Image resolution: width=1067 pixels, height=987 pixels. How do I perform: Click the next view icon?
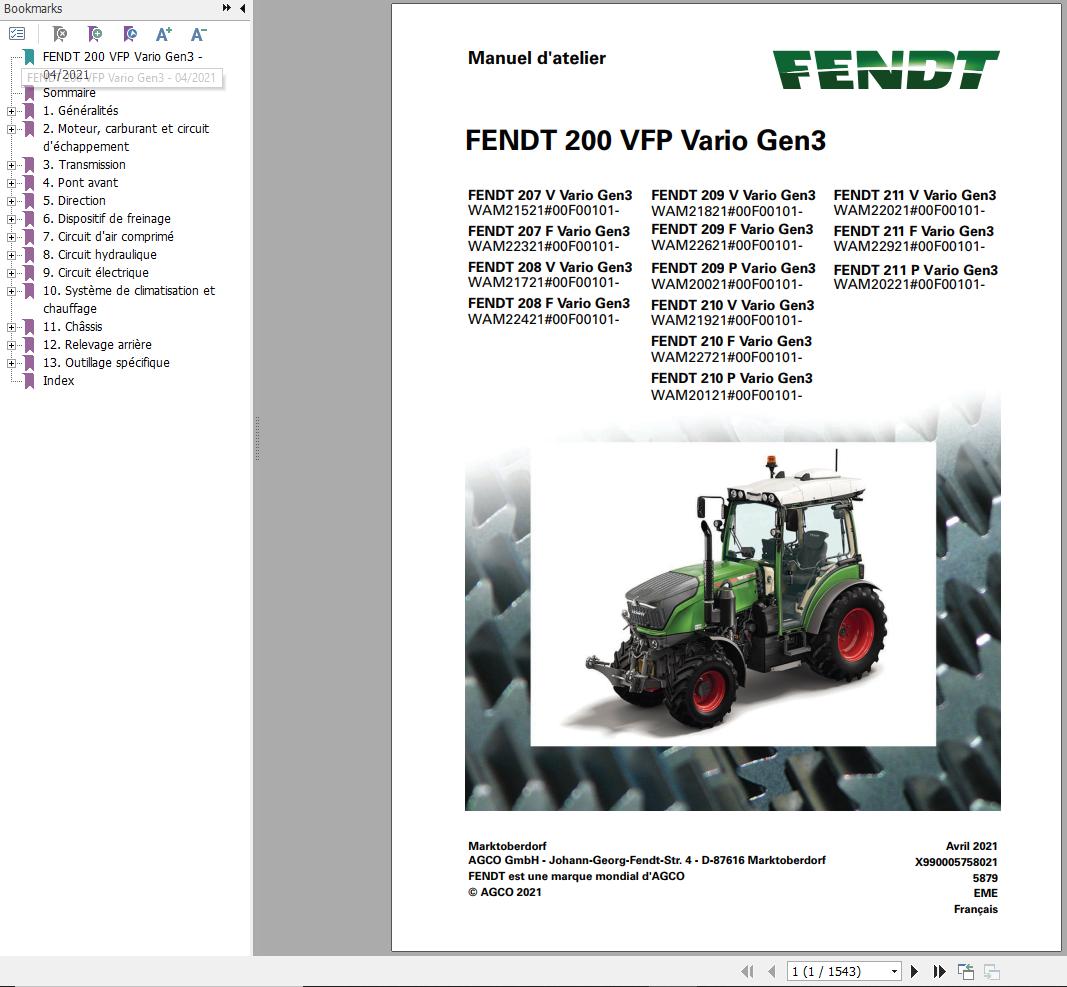coord(991,971)
